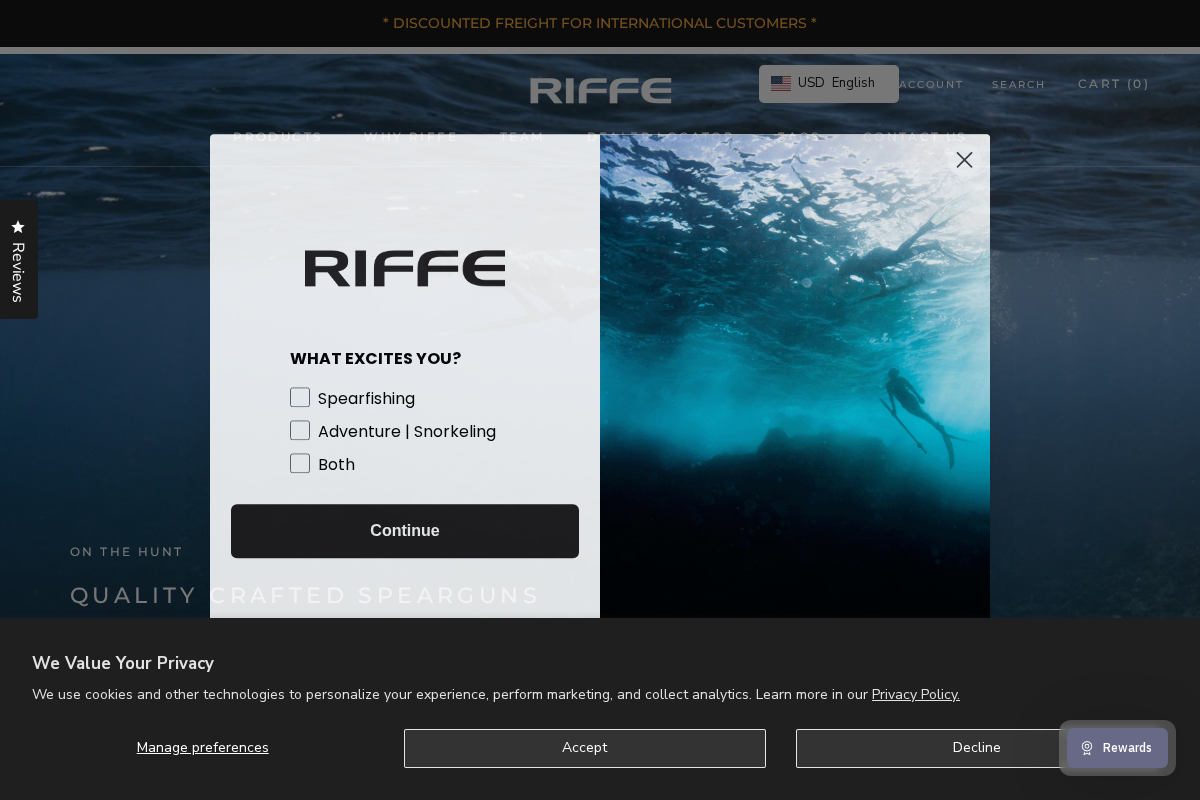1200x800 pixels.
Task: Click the RIFFE logo in the header
Action: 600,90
